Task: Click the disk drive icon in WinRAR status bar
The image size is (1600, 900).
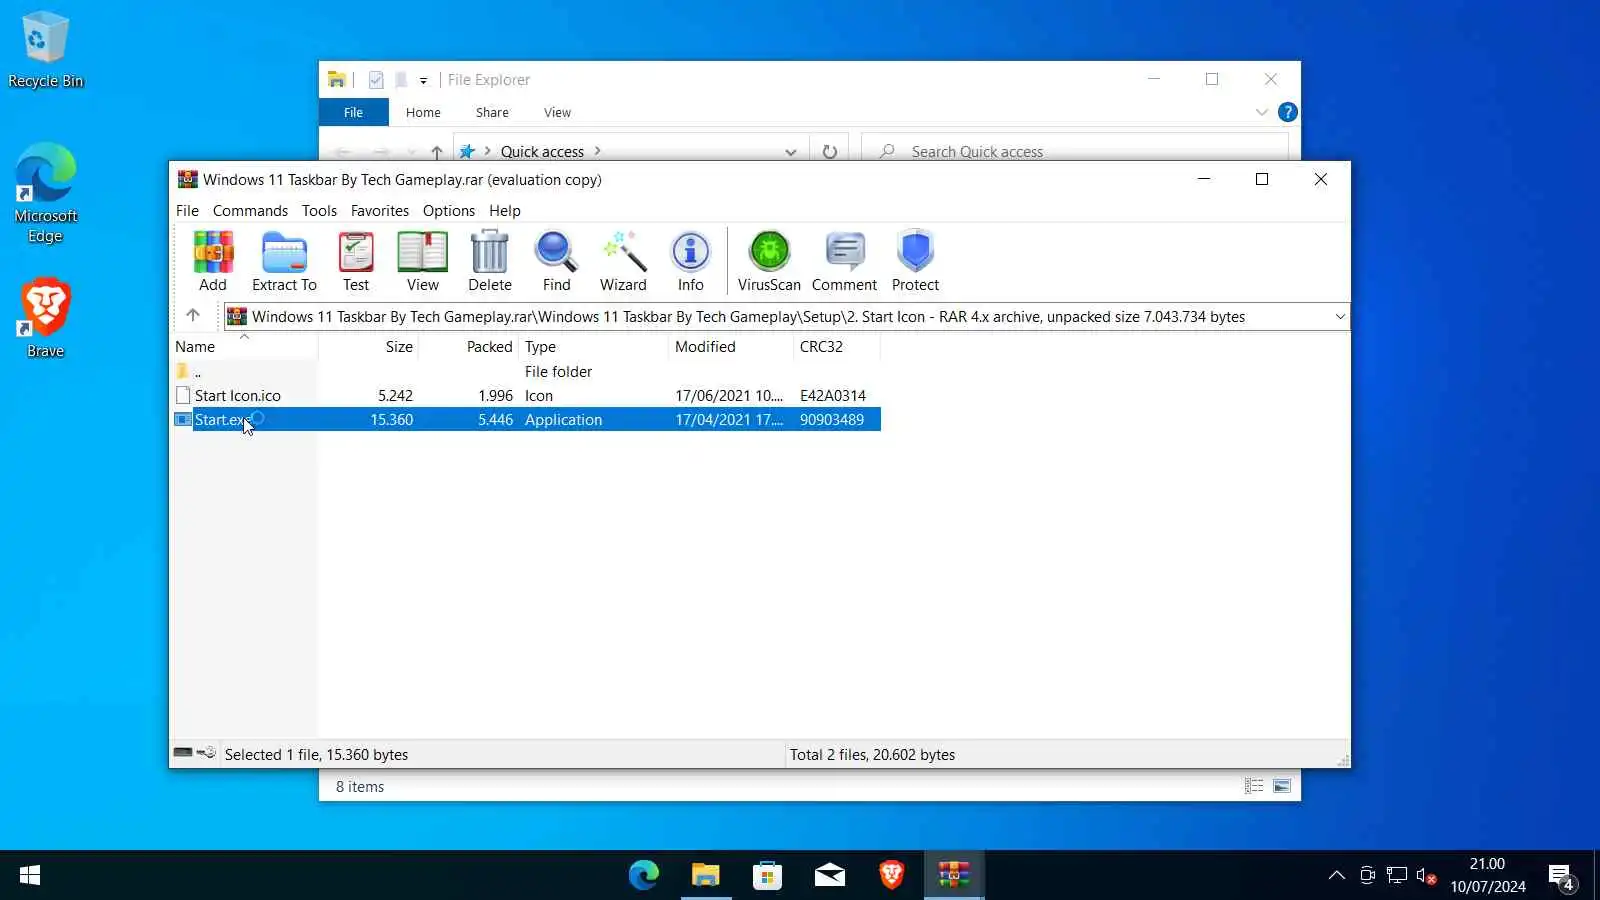Action: pos(183,752)
